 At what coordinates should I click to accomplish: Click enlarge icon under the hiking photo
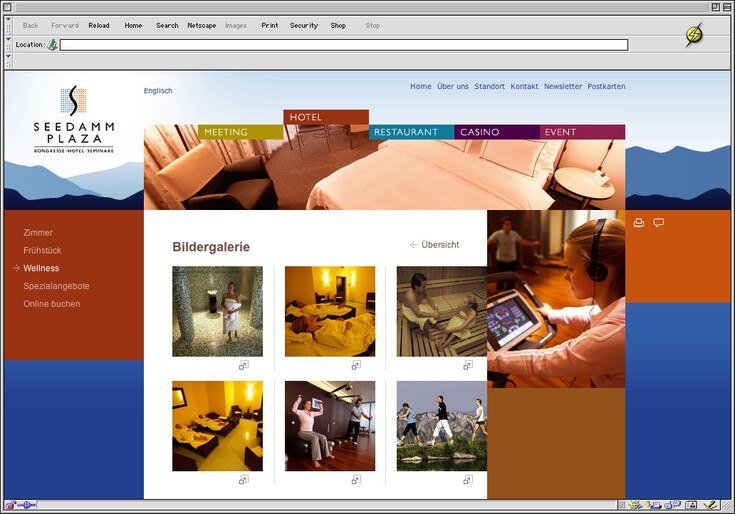467,480
